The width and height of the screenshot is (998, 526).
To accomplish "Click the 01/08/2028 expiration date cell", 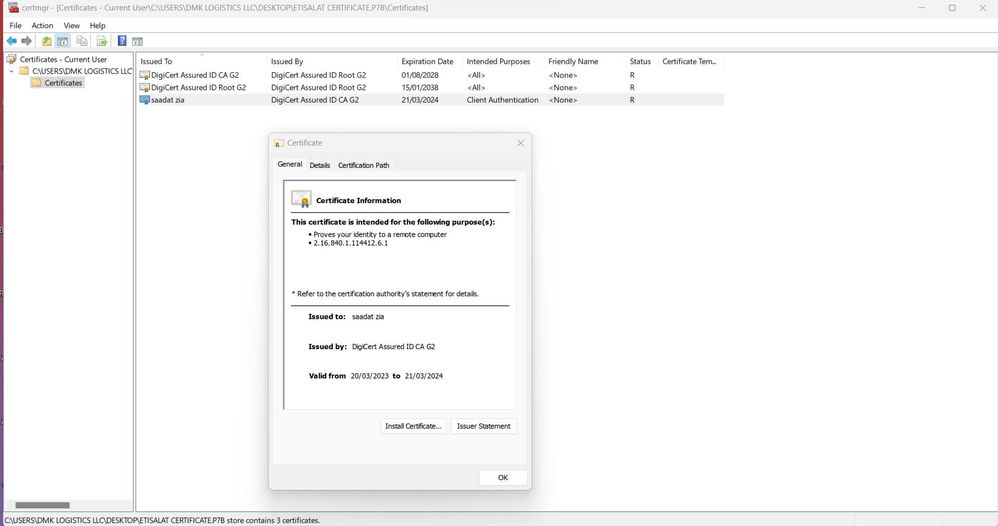I will (x=419, y=75).
